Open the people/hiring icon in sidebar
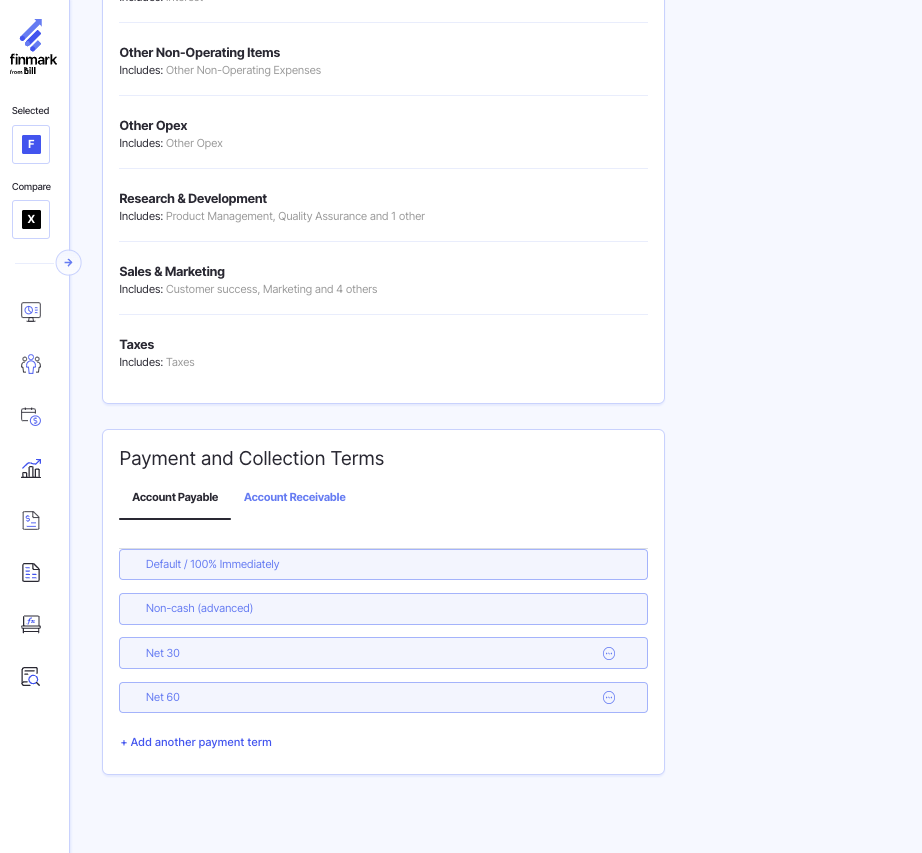Image resolution: width=922 pixels, height=853 pixels. point(31,364)
